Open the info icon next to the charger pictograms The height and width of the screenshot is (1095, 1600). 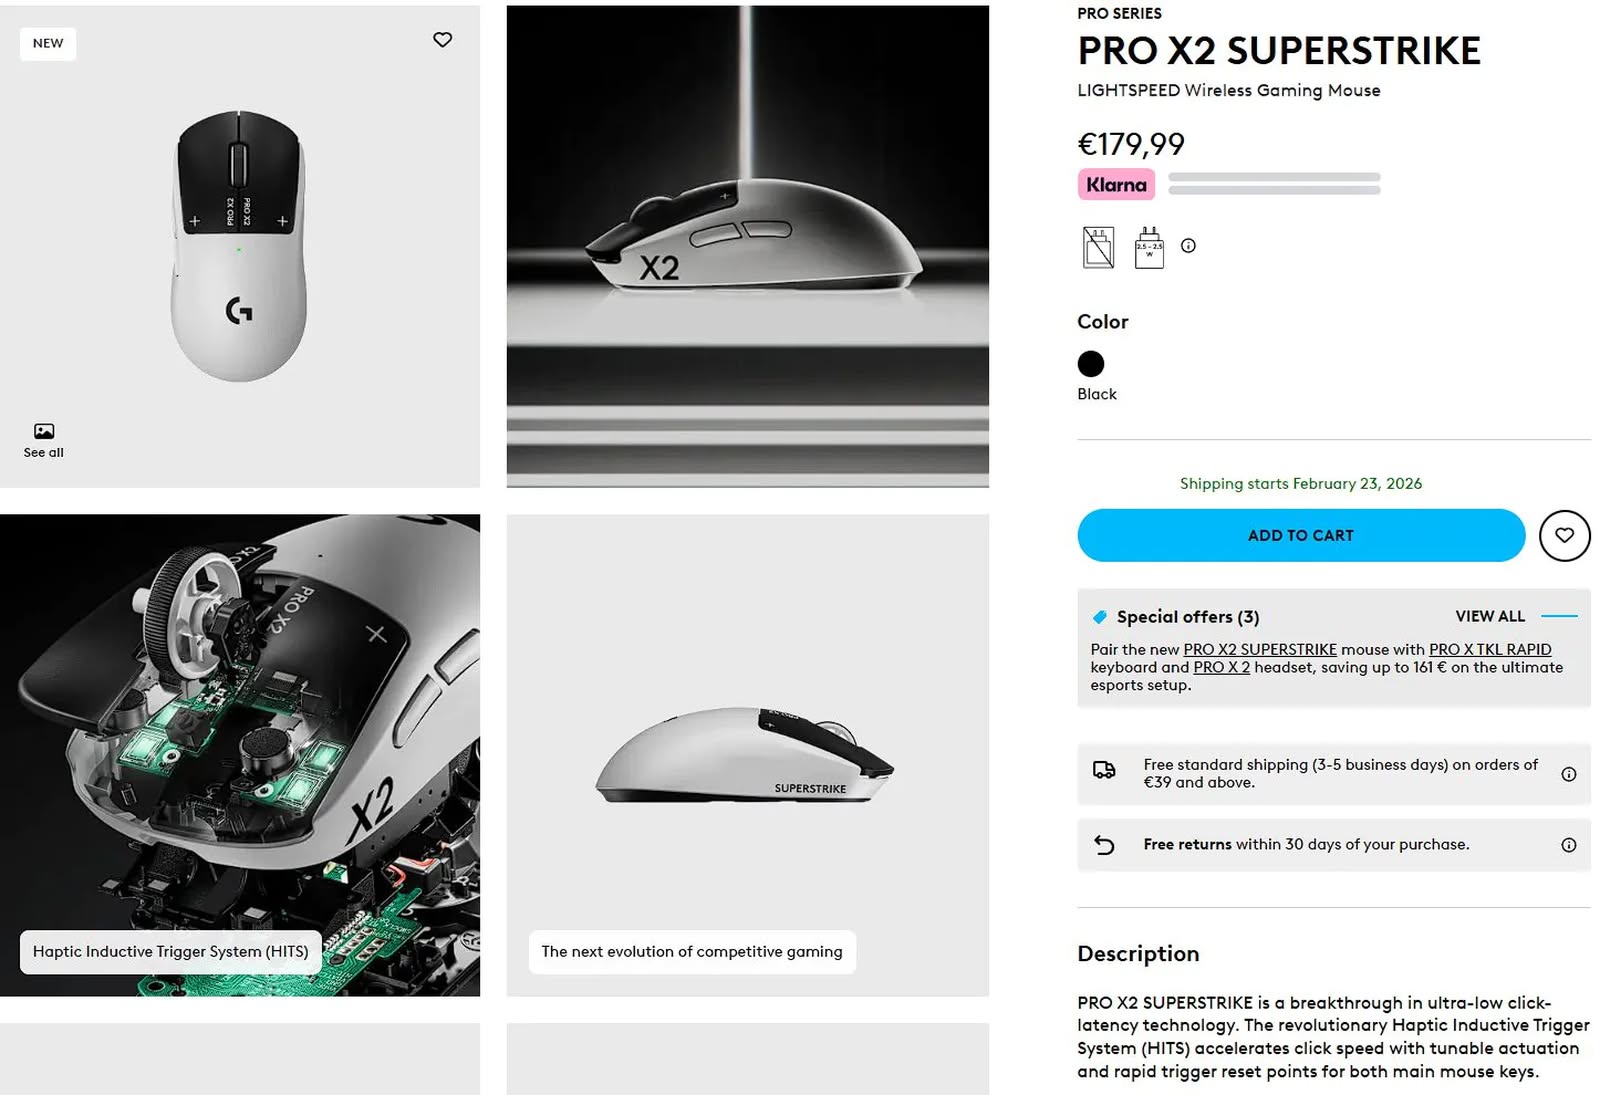pyautogui.click(x=1188, y=246)
